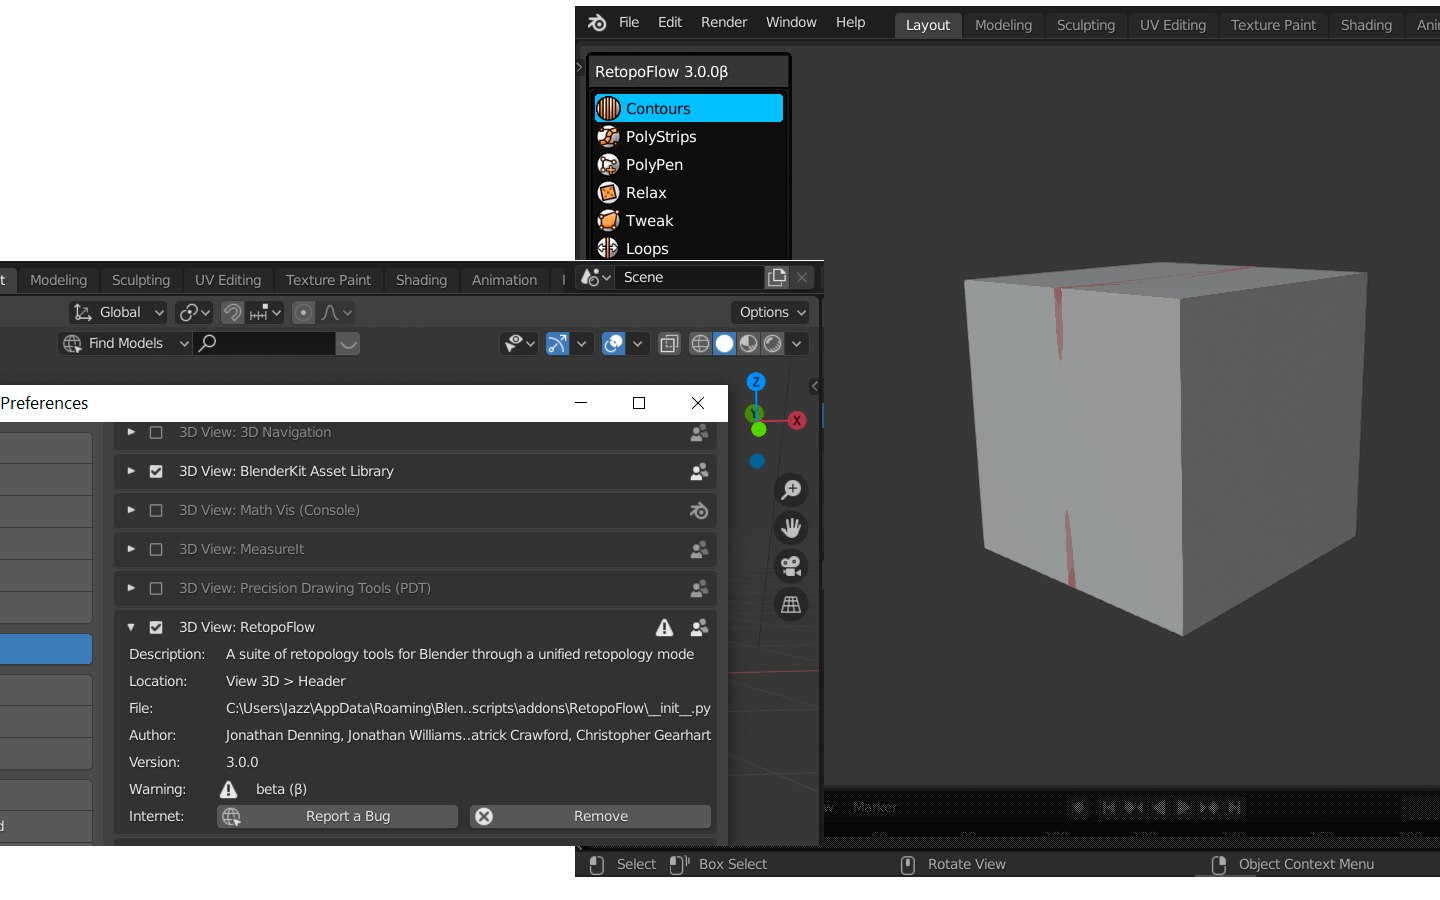The height and width of the screenshot is (900, 1440).
Task: Click the Scene name field
Action: (690, 277)
